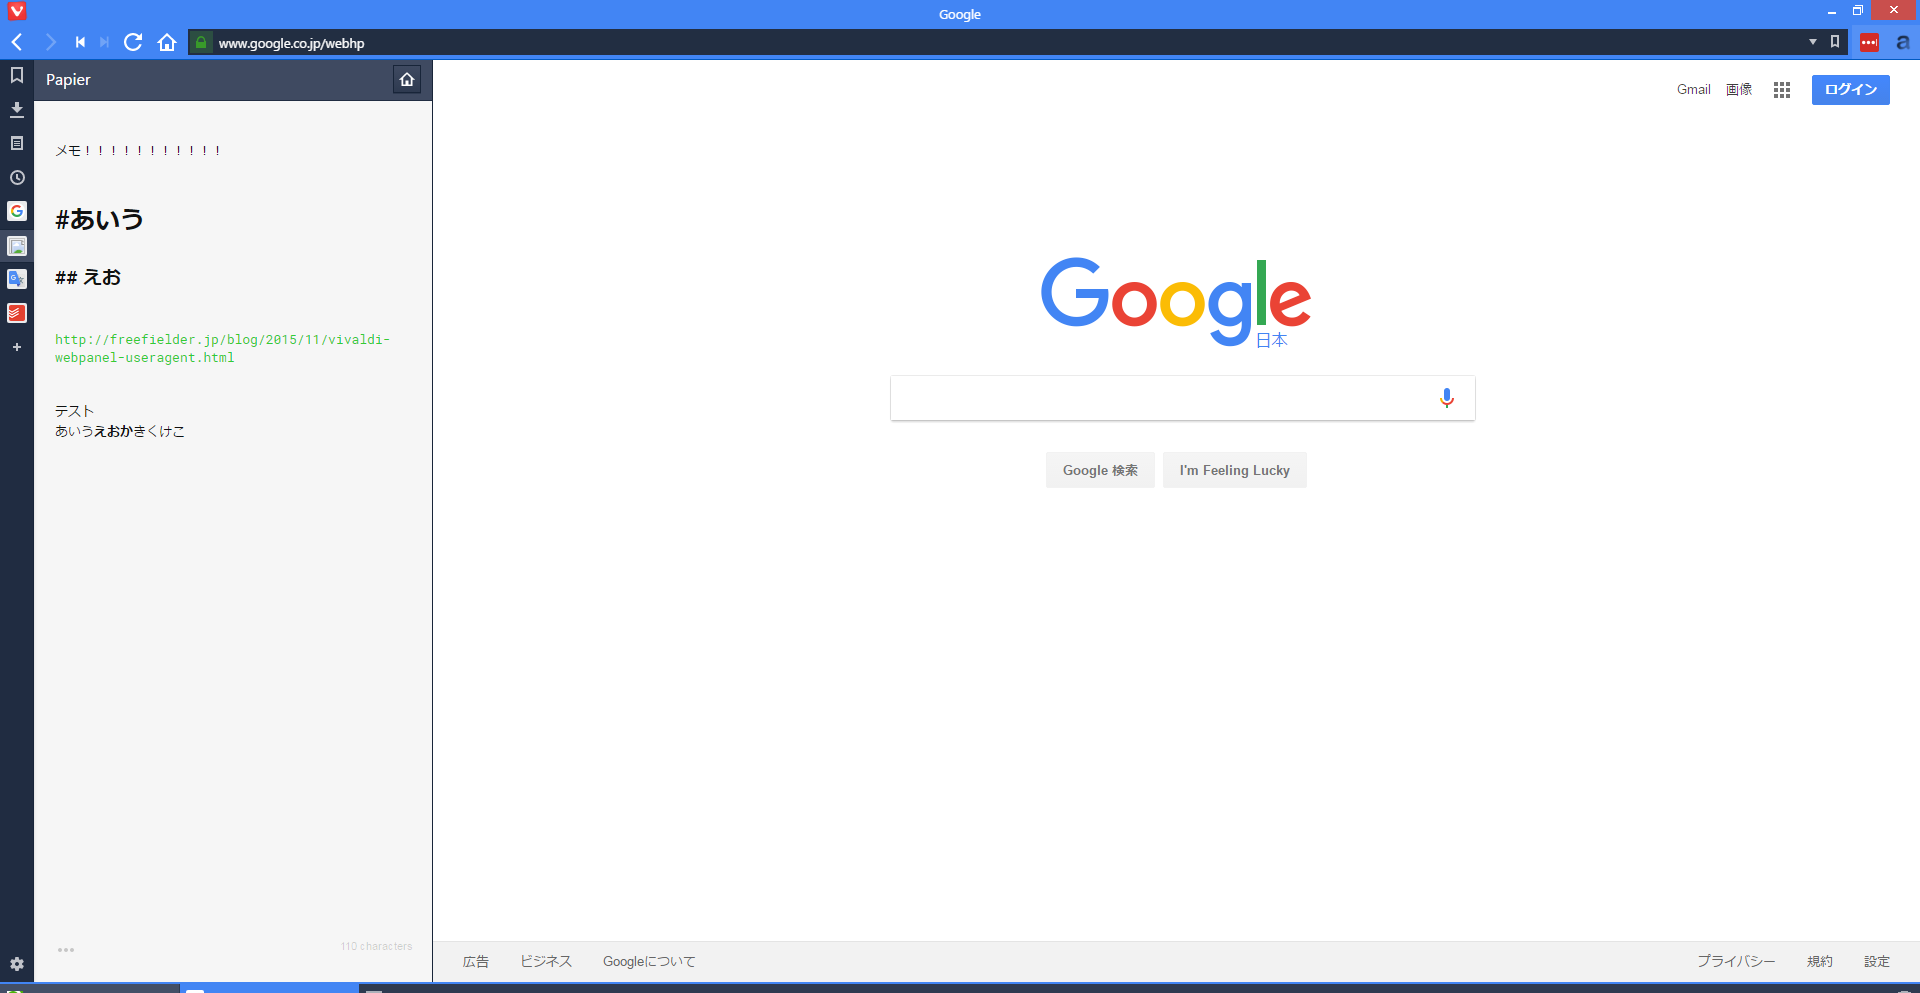Bookmark this page from the address bar
Viewport: 1920px width, 993px height.
pos(1835,42)
